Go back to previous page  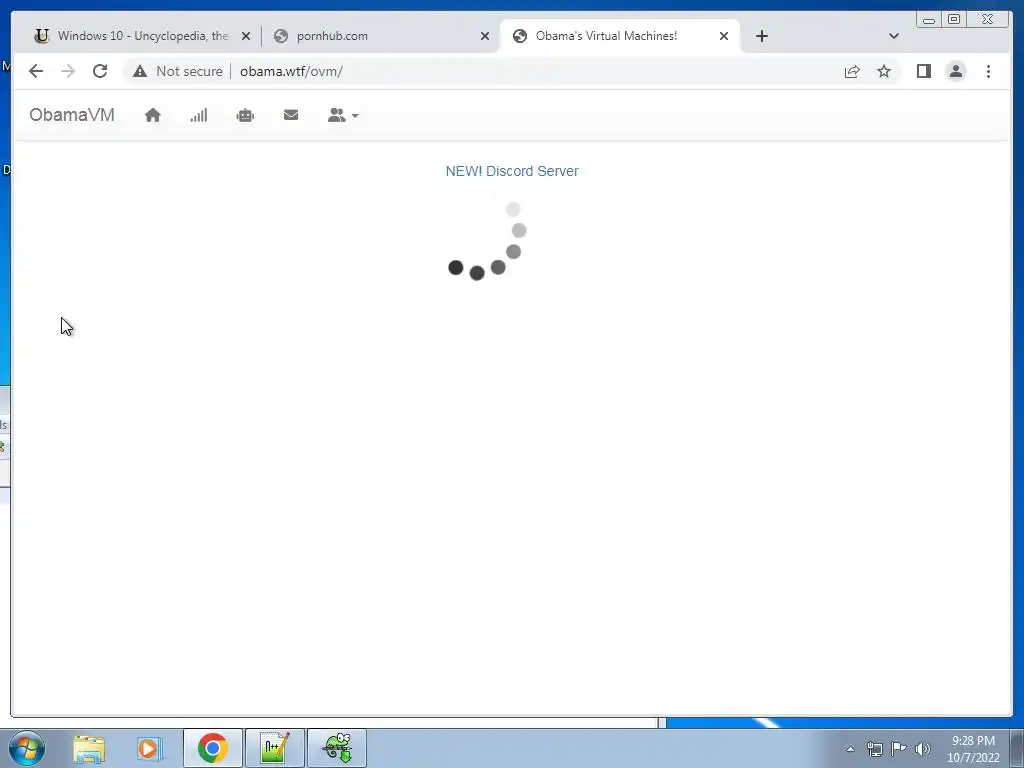[36, 71]
